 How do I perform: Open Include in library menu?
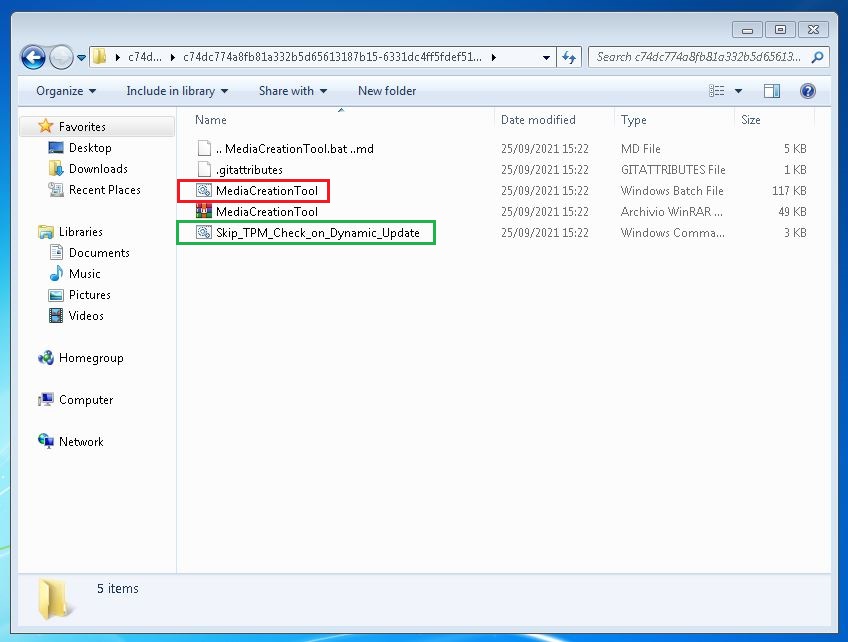tap(177, 91)
